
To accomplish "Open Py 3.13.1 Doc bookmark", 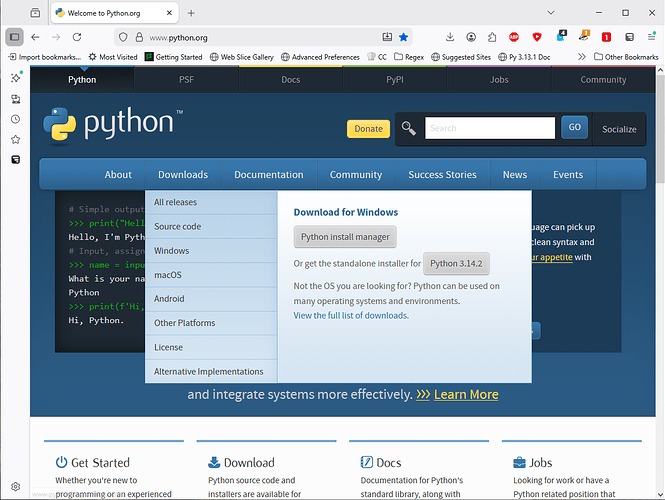I will (524, 57).
